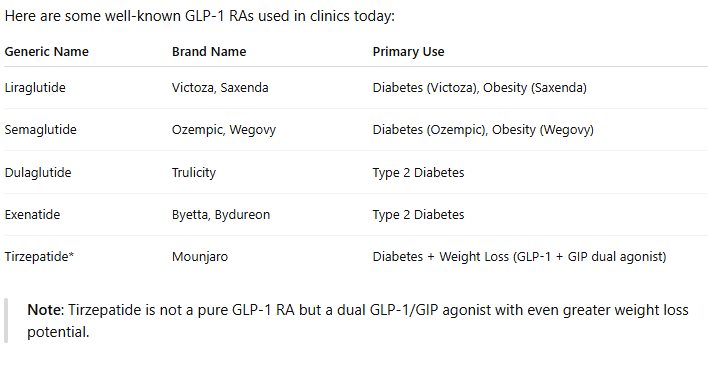Click the Ozempic, Wegovy brand cell

tap(224, 130)
